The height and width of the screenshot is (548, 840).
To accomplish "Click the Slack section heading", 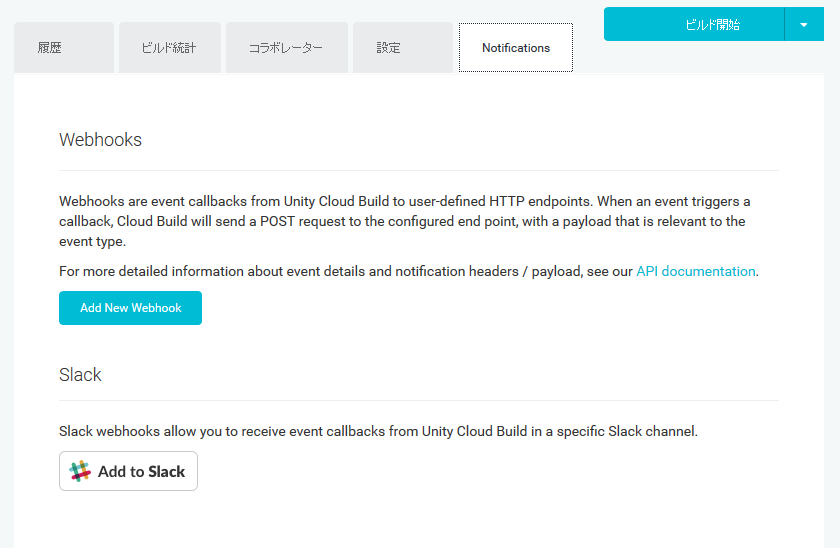I will [x=80, y=375].
